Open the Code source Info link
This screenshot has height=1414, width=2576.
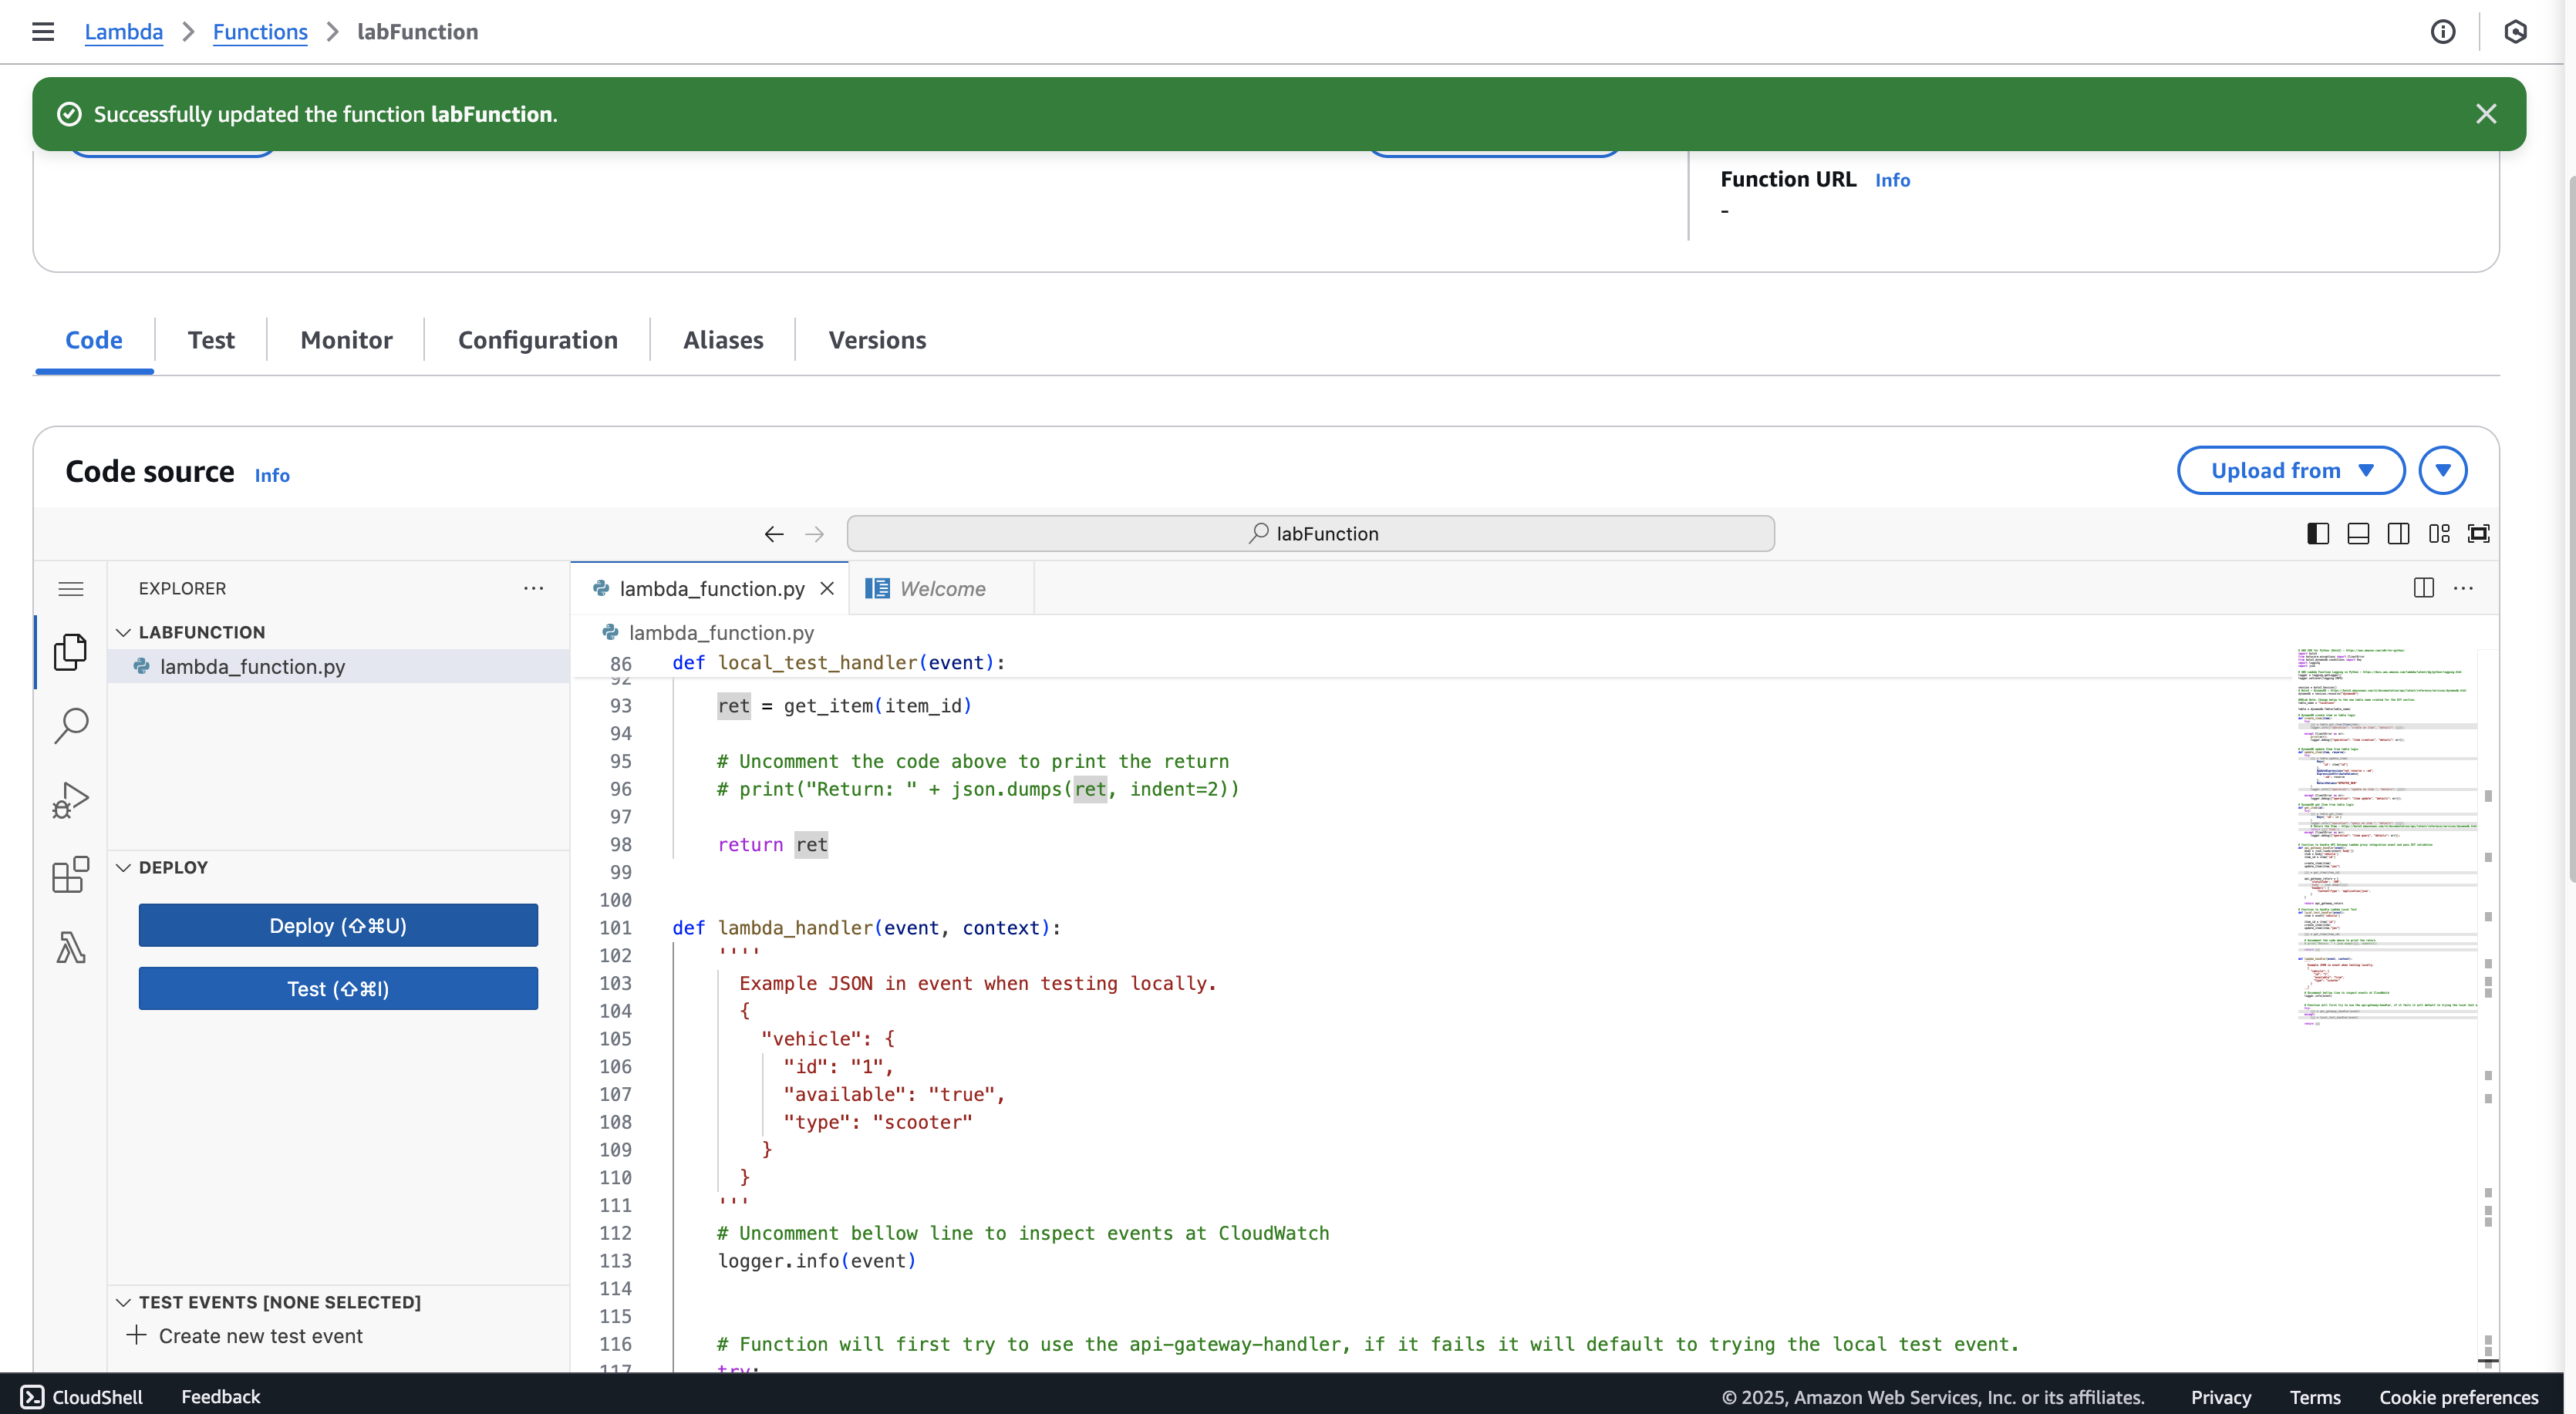click(272, 475)
